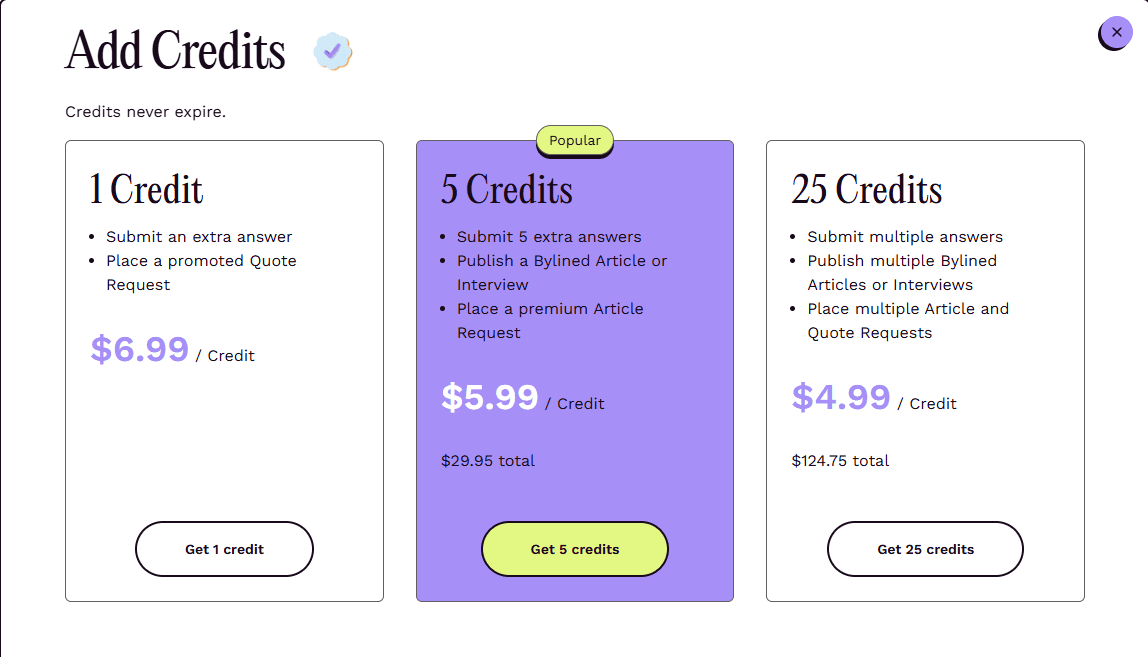1148x657 pixels.
Task: Click the $6.99 price on the 1 Credit card
Action: click(x=140, y=349)
